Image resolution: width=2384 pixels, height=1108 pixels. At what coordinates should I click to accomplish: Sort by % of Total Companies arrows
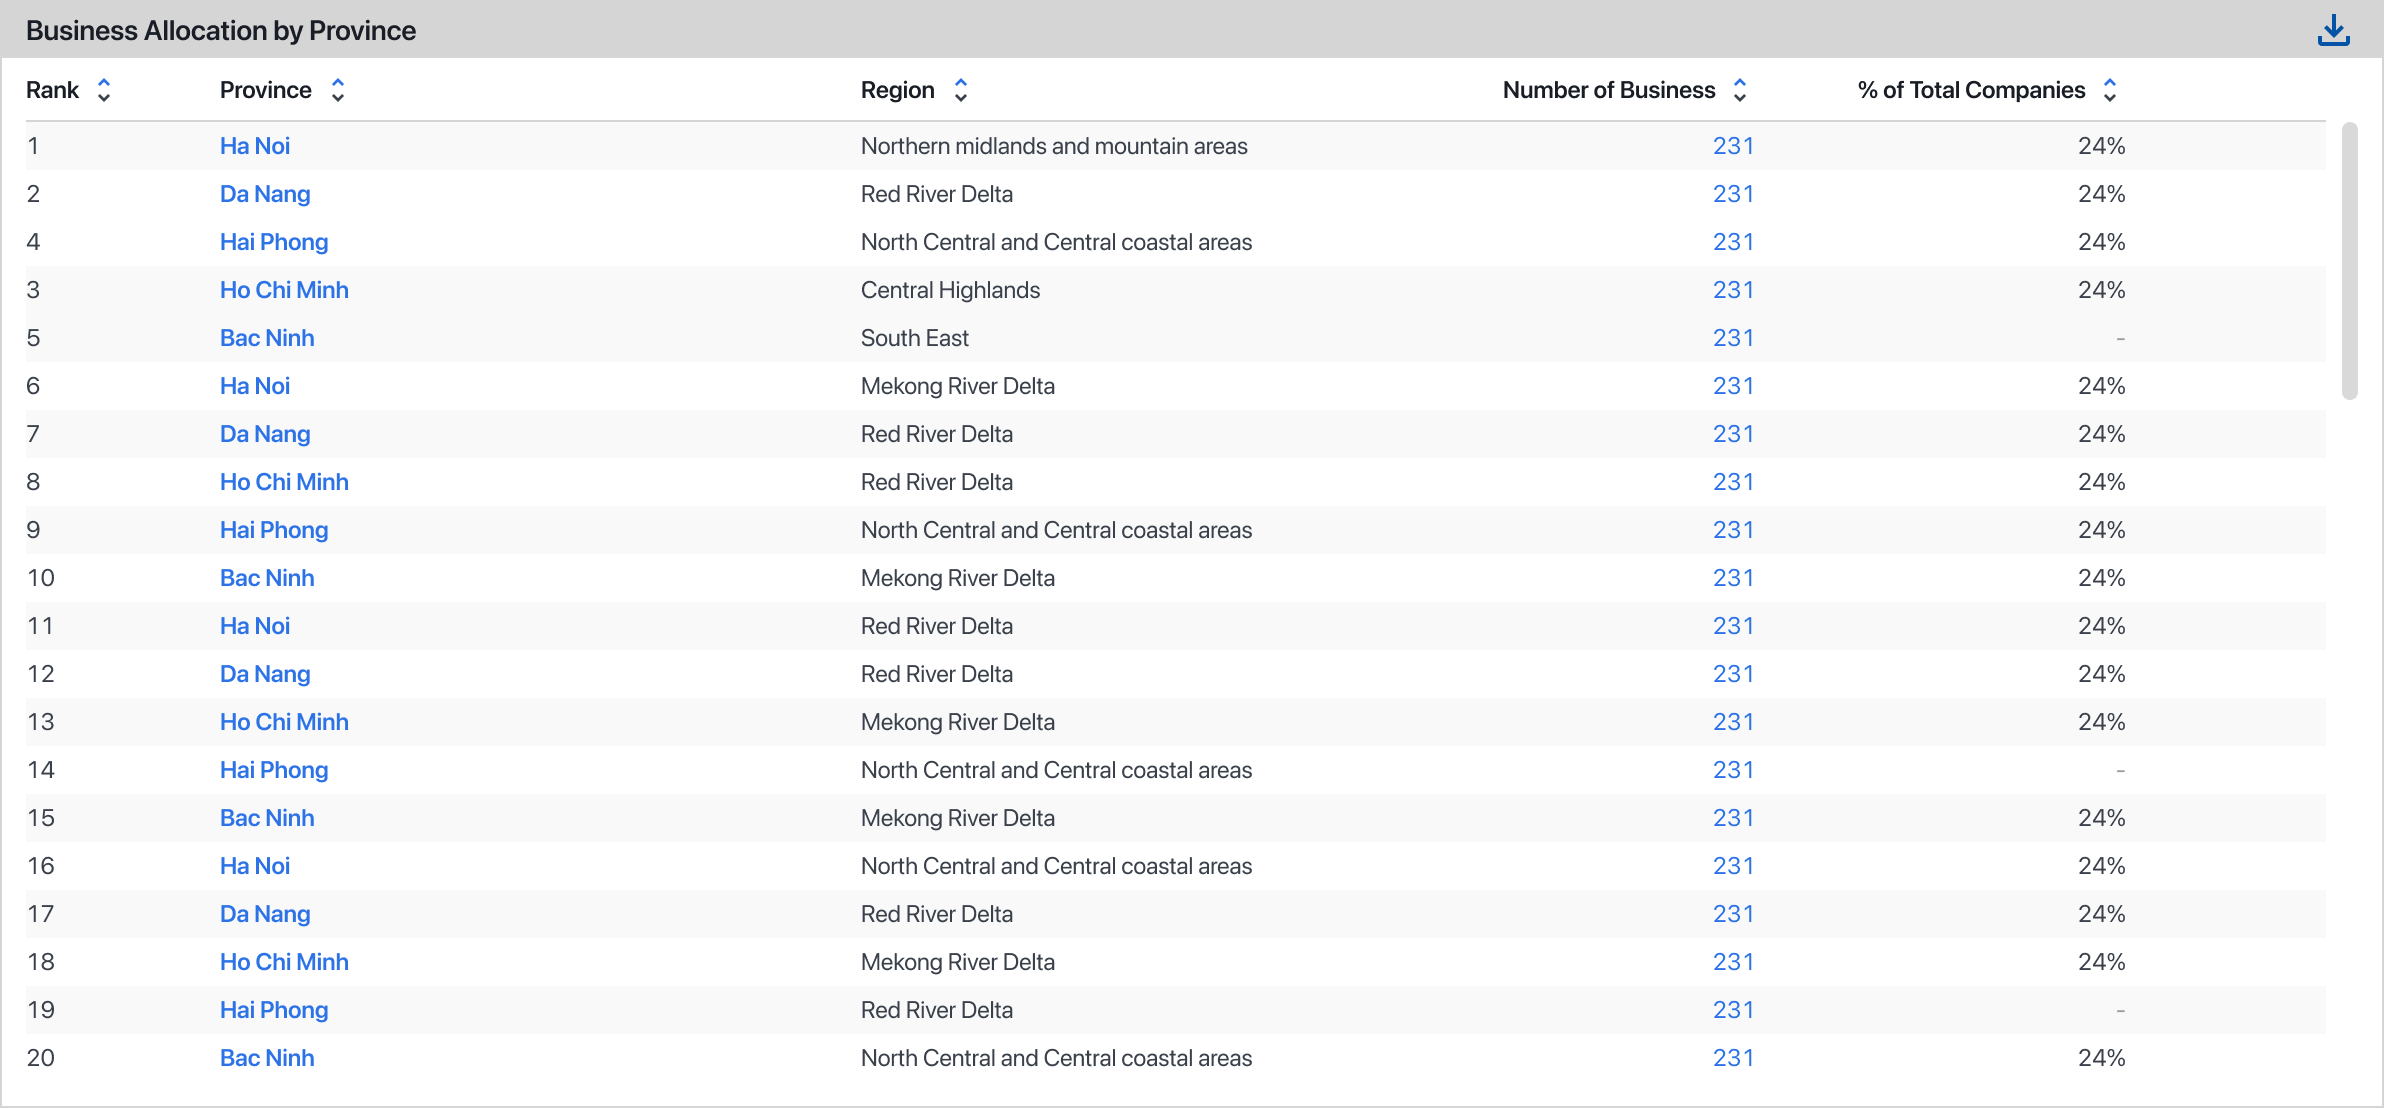(2110, 90)
